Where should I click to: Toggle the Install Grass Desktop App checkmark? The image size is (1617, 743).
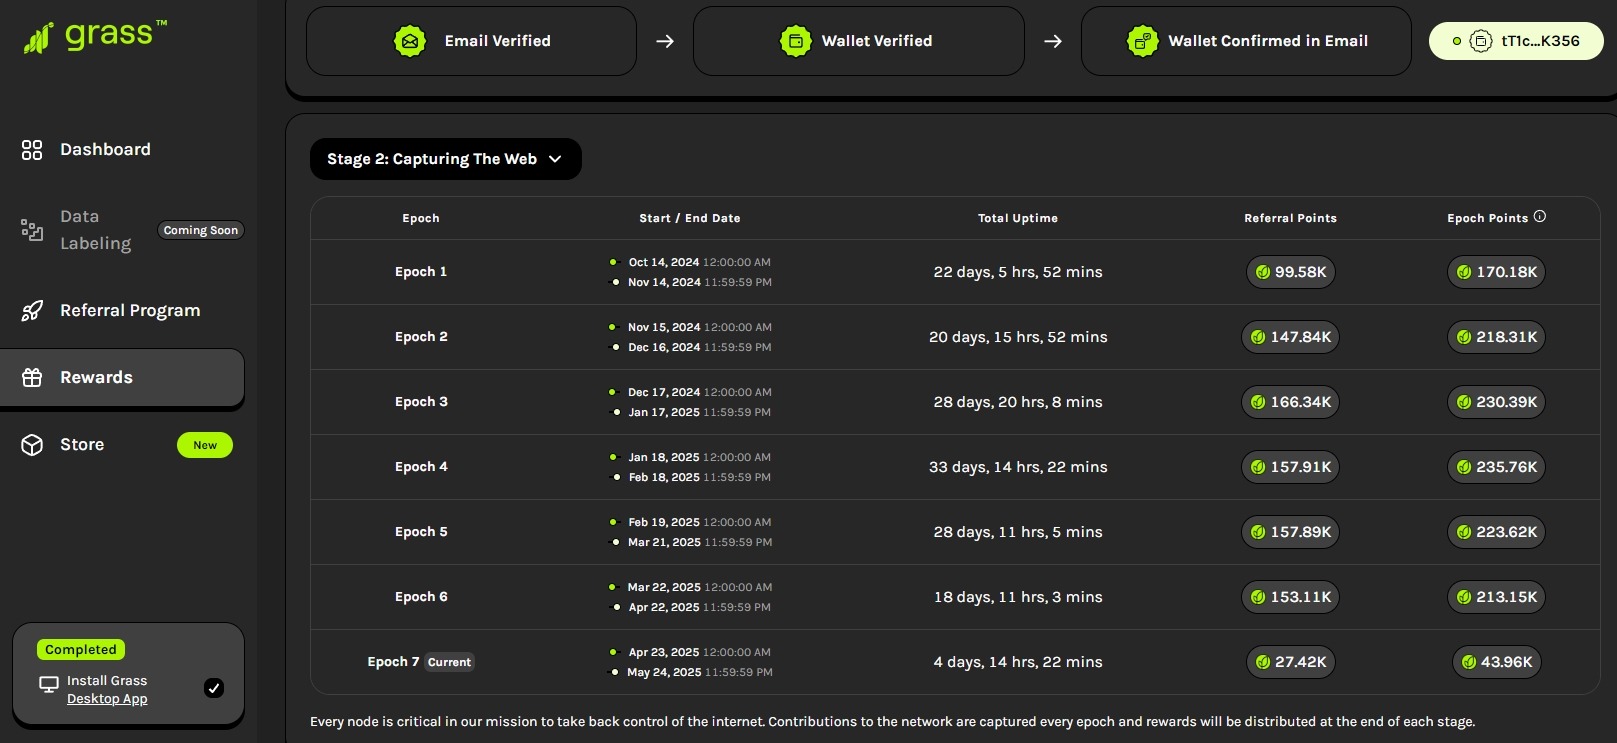(x=214, y=688)
